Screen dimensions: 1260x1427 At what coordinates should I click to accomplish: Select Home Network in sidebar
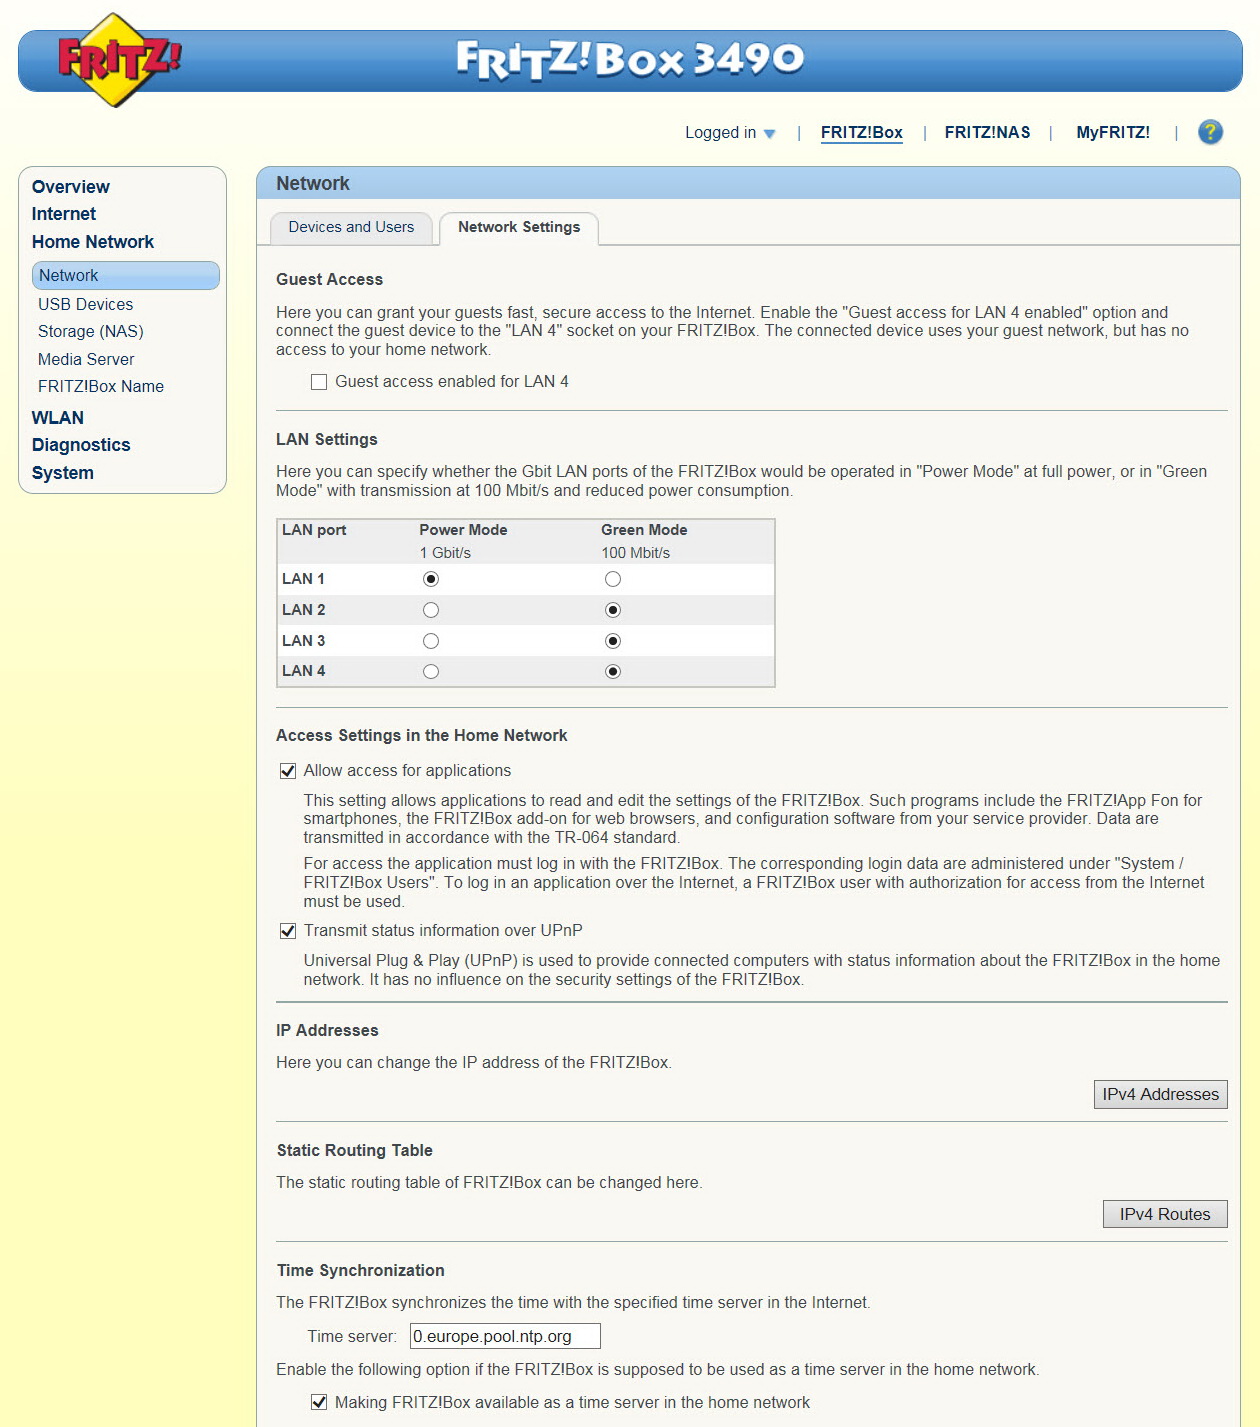[x=93, y=242]
